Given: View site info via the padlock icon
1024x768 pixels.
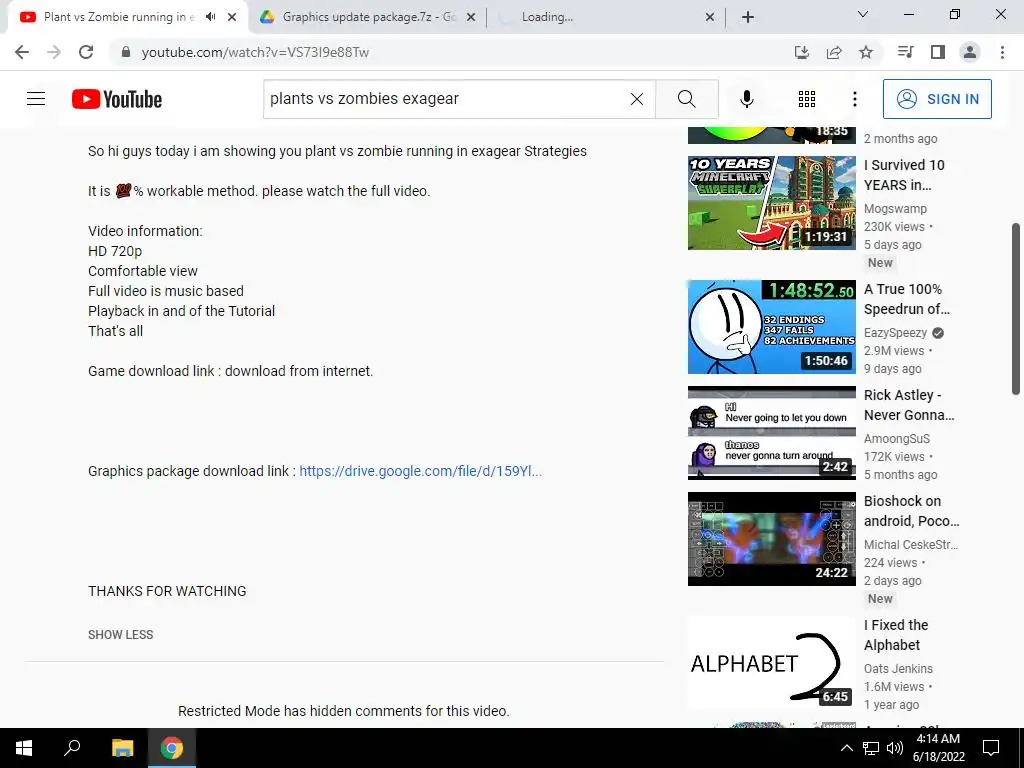Looking at the screenshot, I should point(126,52).
